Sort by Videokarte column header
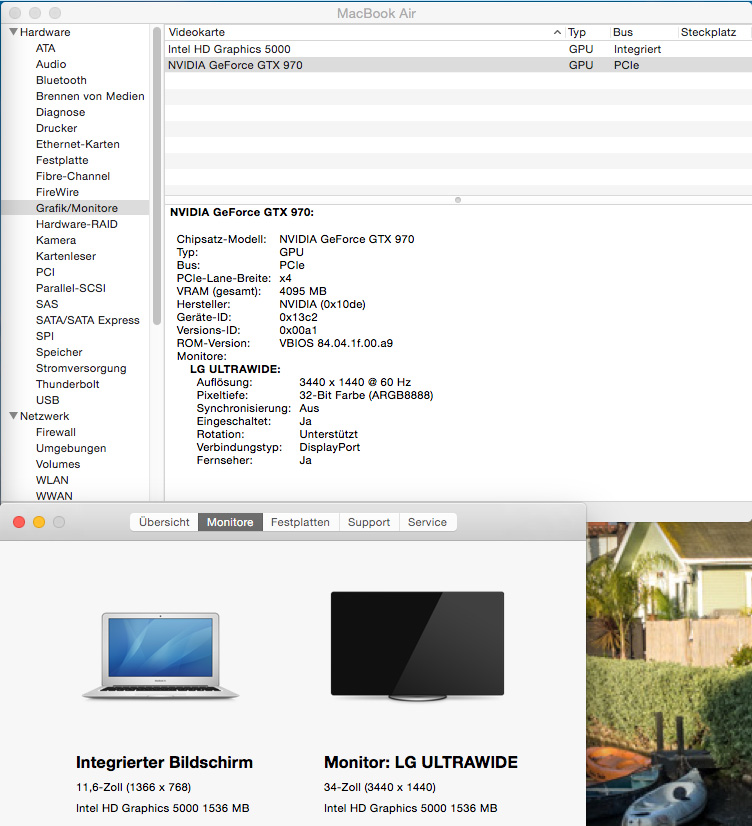This screenshot has width=752, height=826. 364,32
